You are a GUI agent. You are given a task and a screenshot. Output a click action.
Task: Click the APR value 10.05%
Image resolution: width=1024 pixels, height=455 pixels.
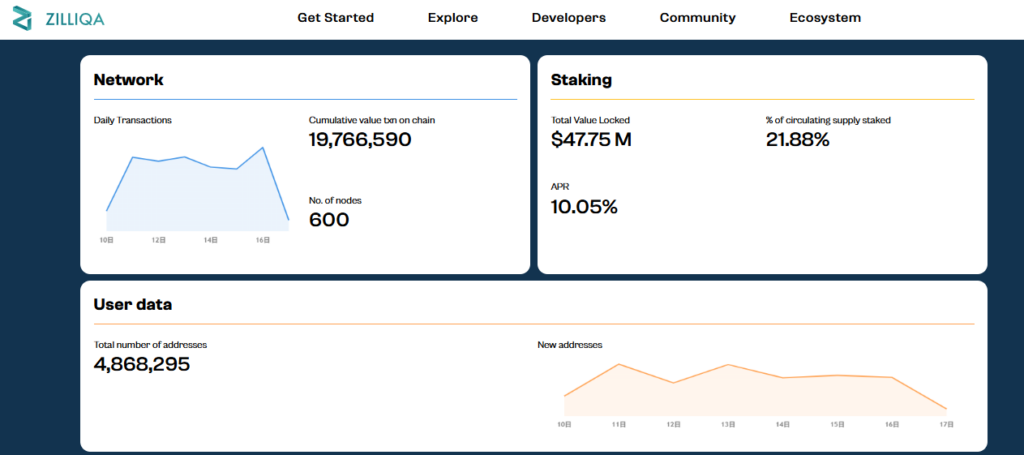(x=584, y=207)
